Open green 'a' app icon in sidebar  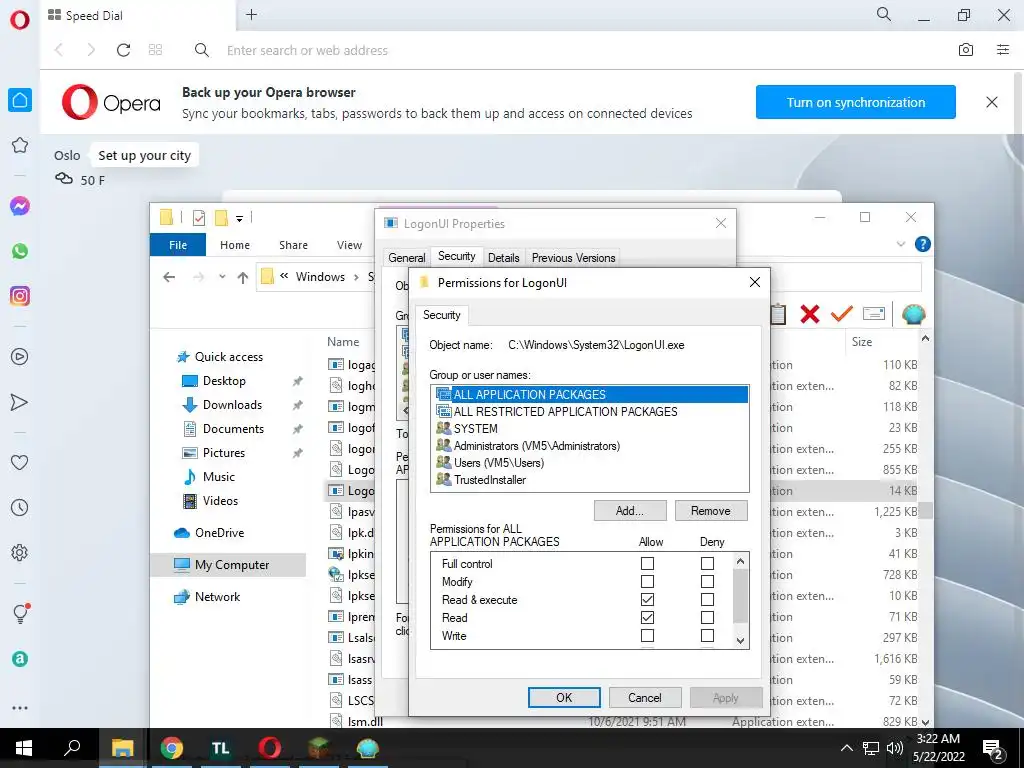[20, 658]
